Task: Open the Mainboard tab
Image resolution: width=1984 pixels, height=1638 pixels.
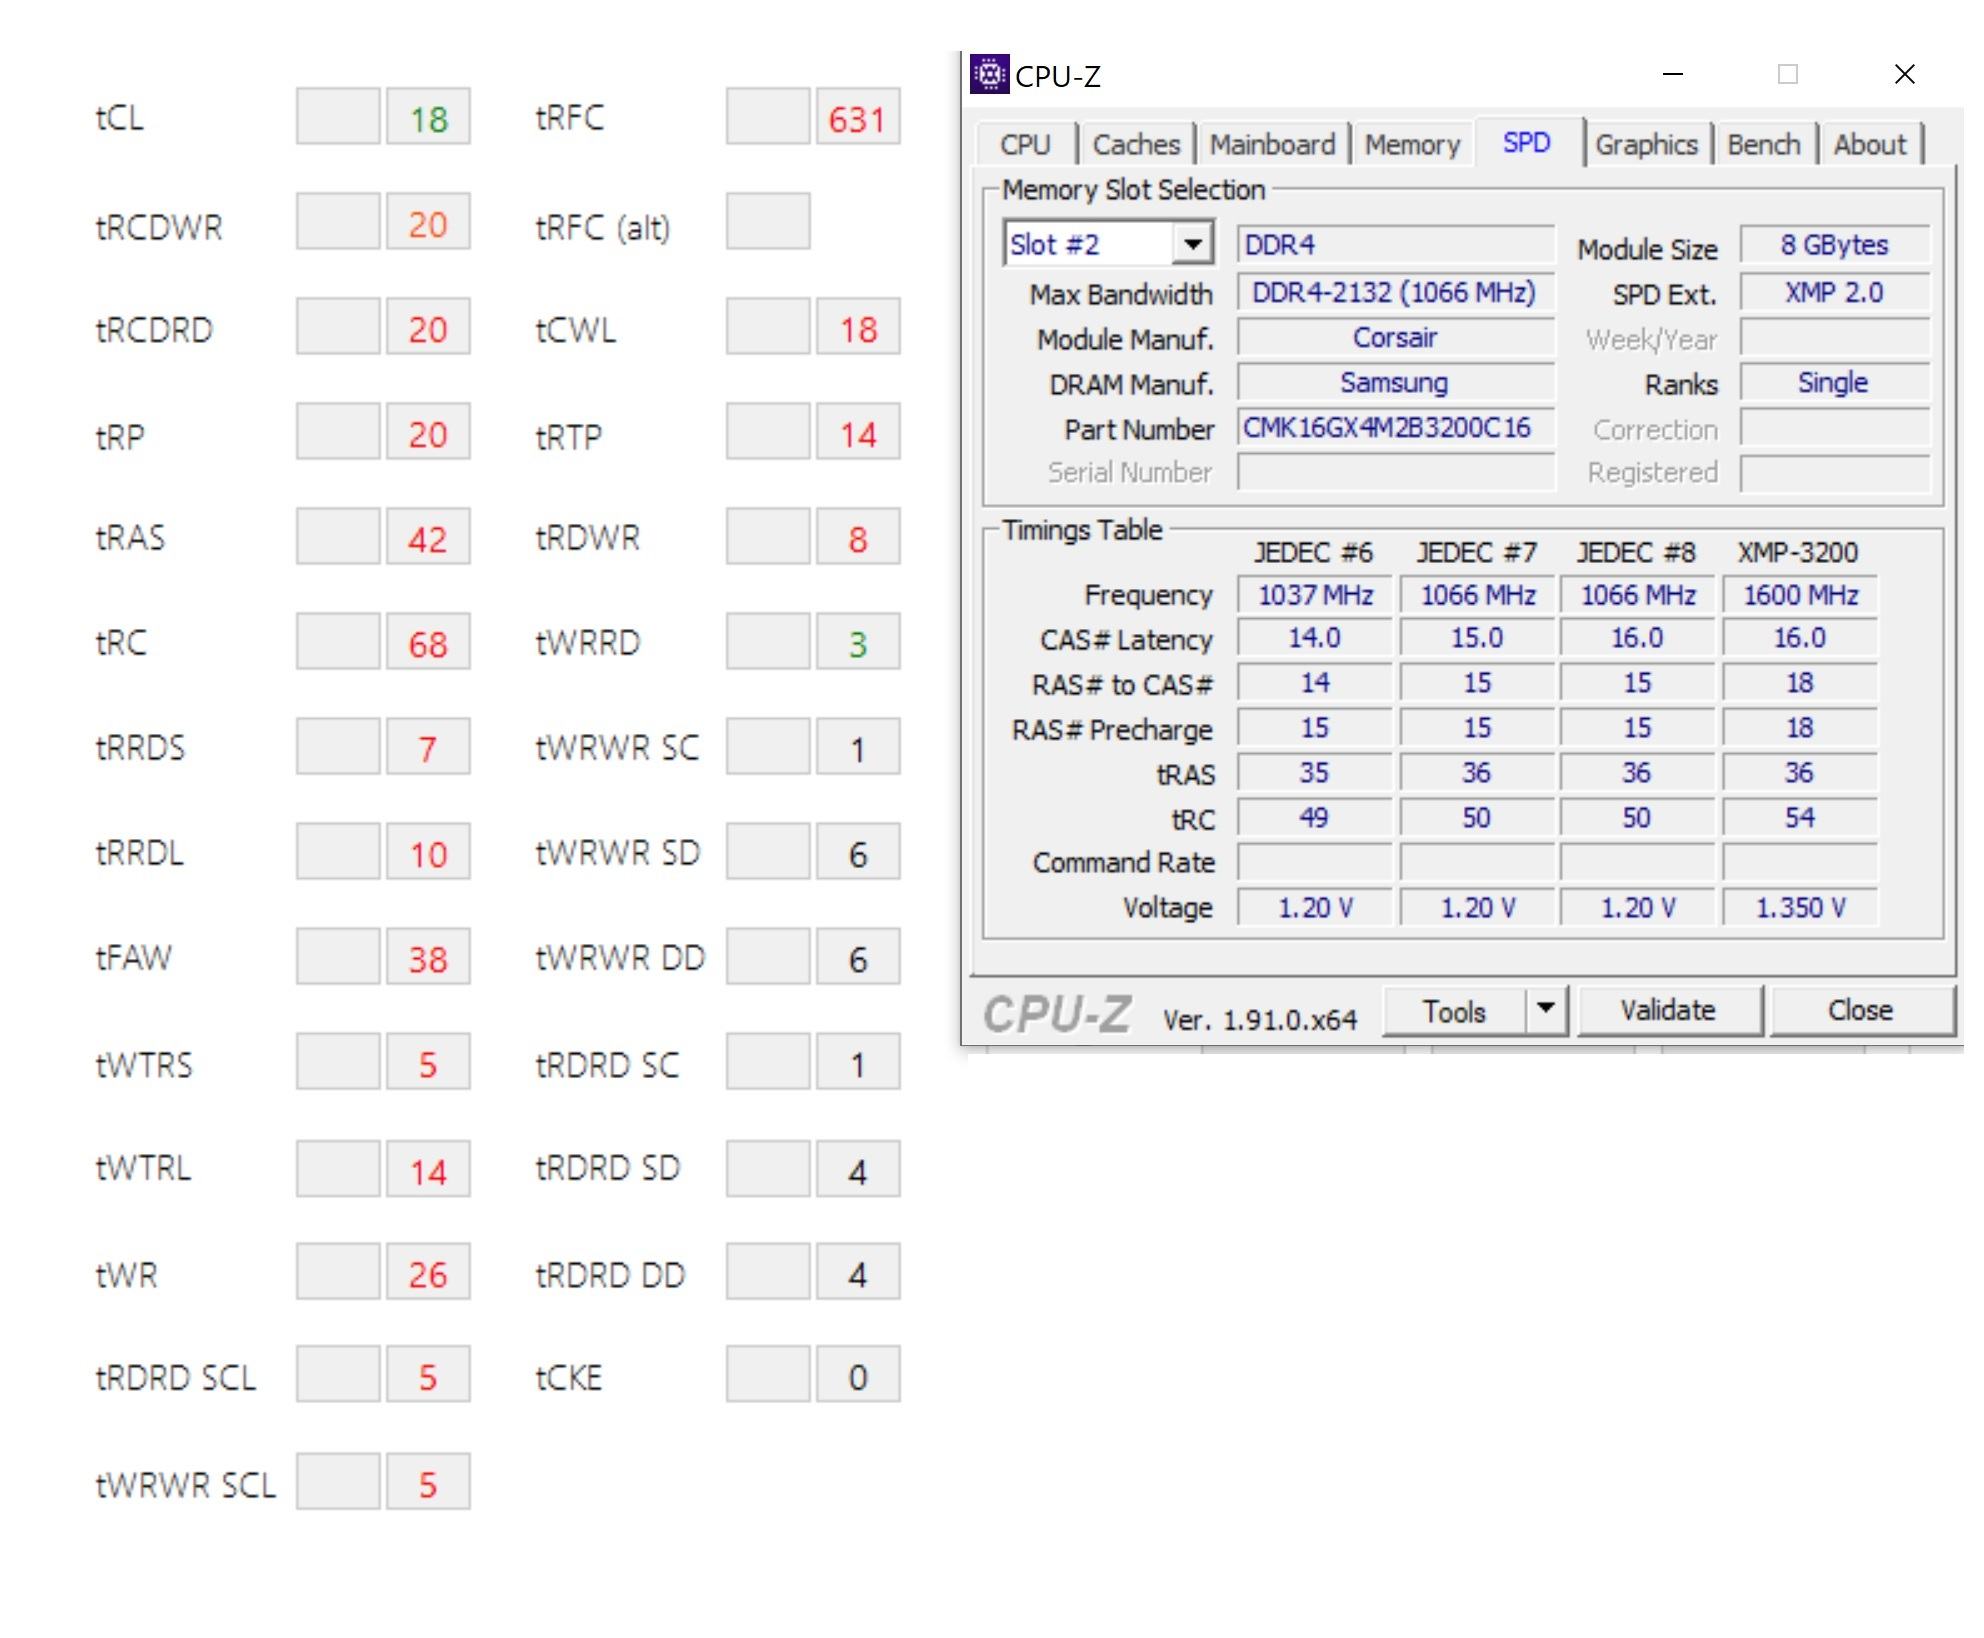Action: click(x=1272, y=145)
